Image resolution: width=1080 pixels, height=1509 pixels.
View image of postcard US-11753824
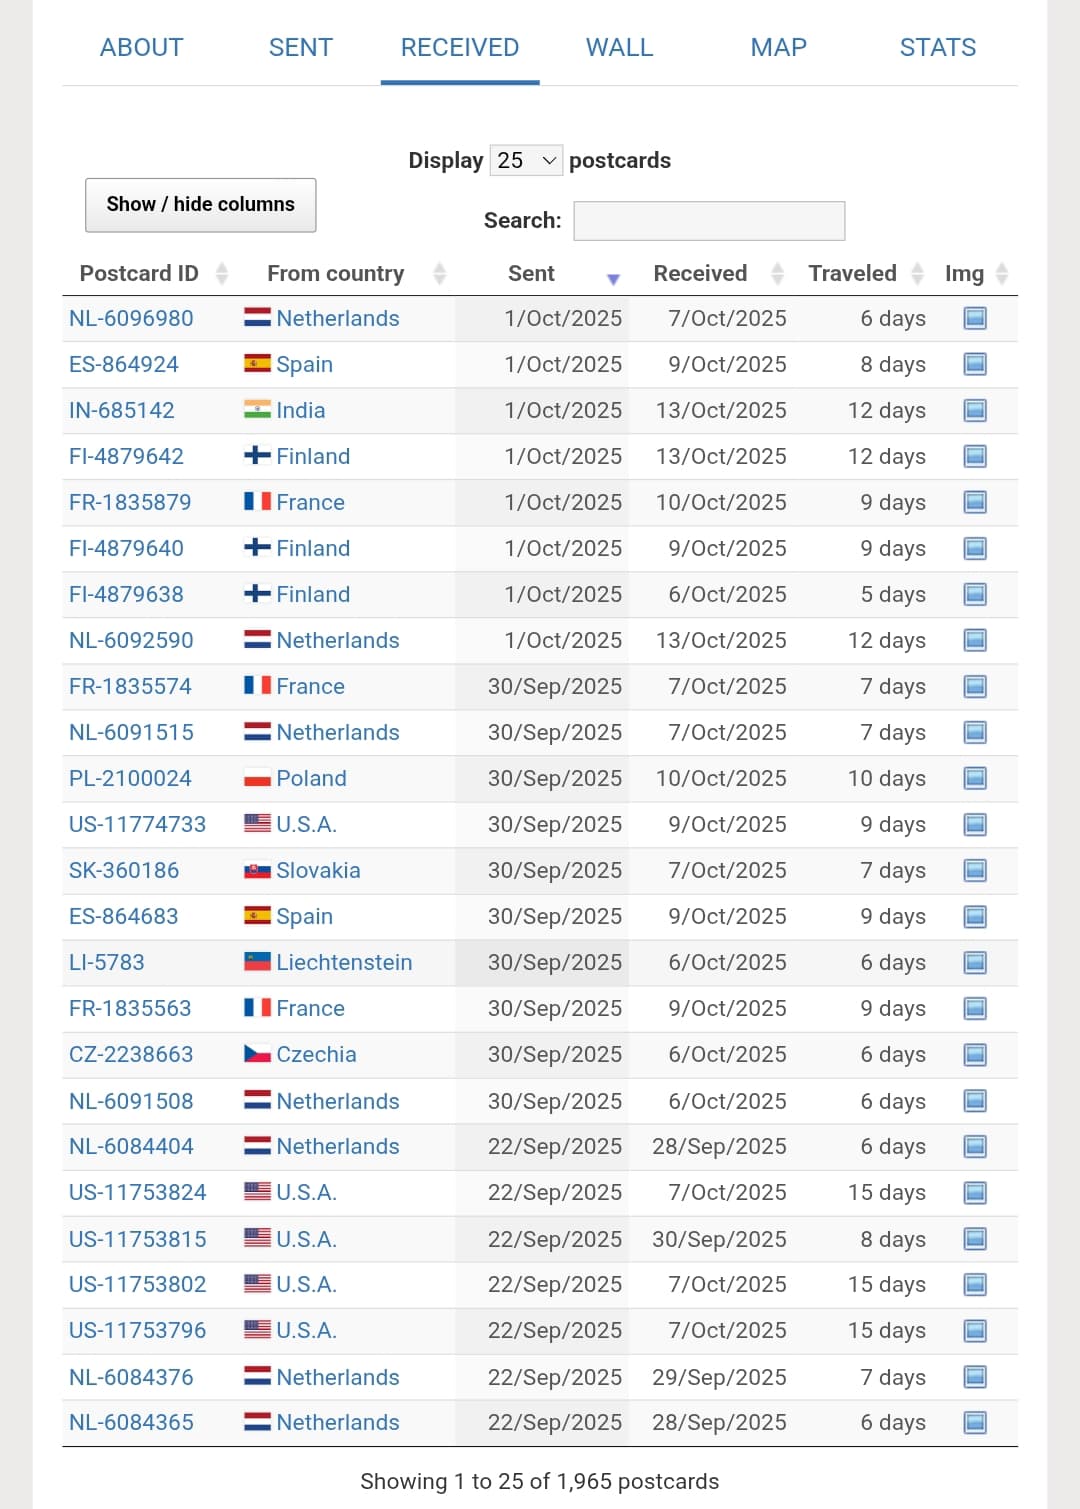975,1192
